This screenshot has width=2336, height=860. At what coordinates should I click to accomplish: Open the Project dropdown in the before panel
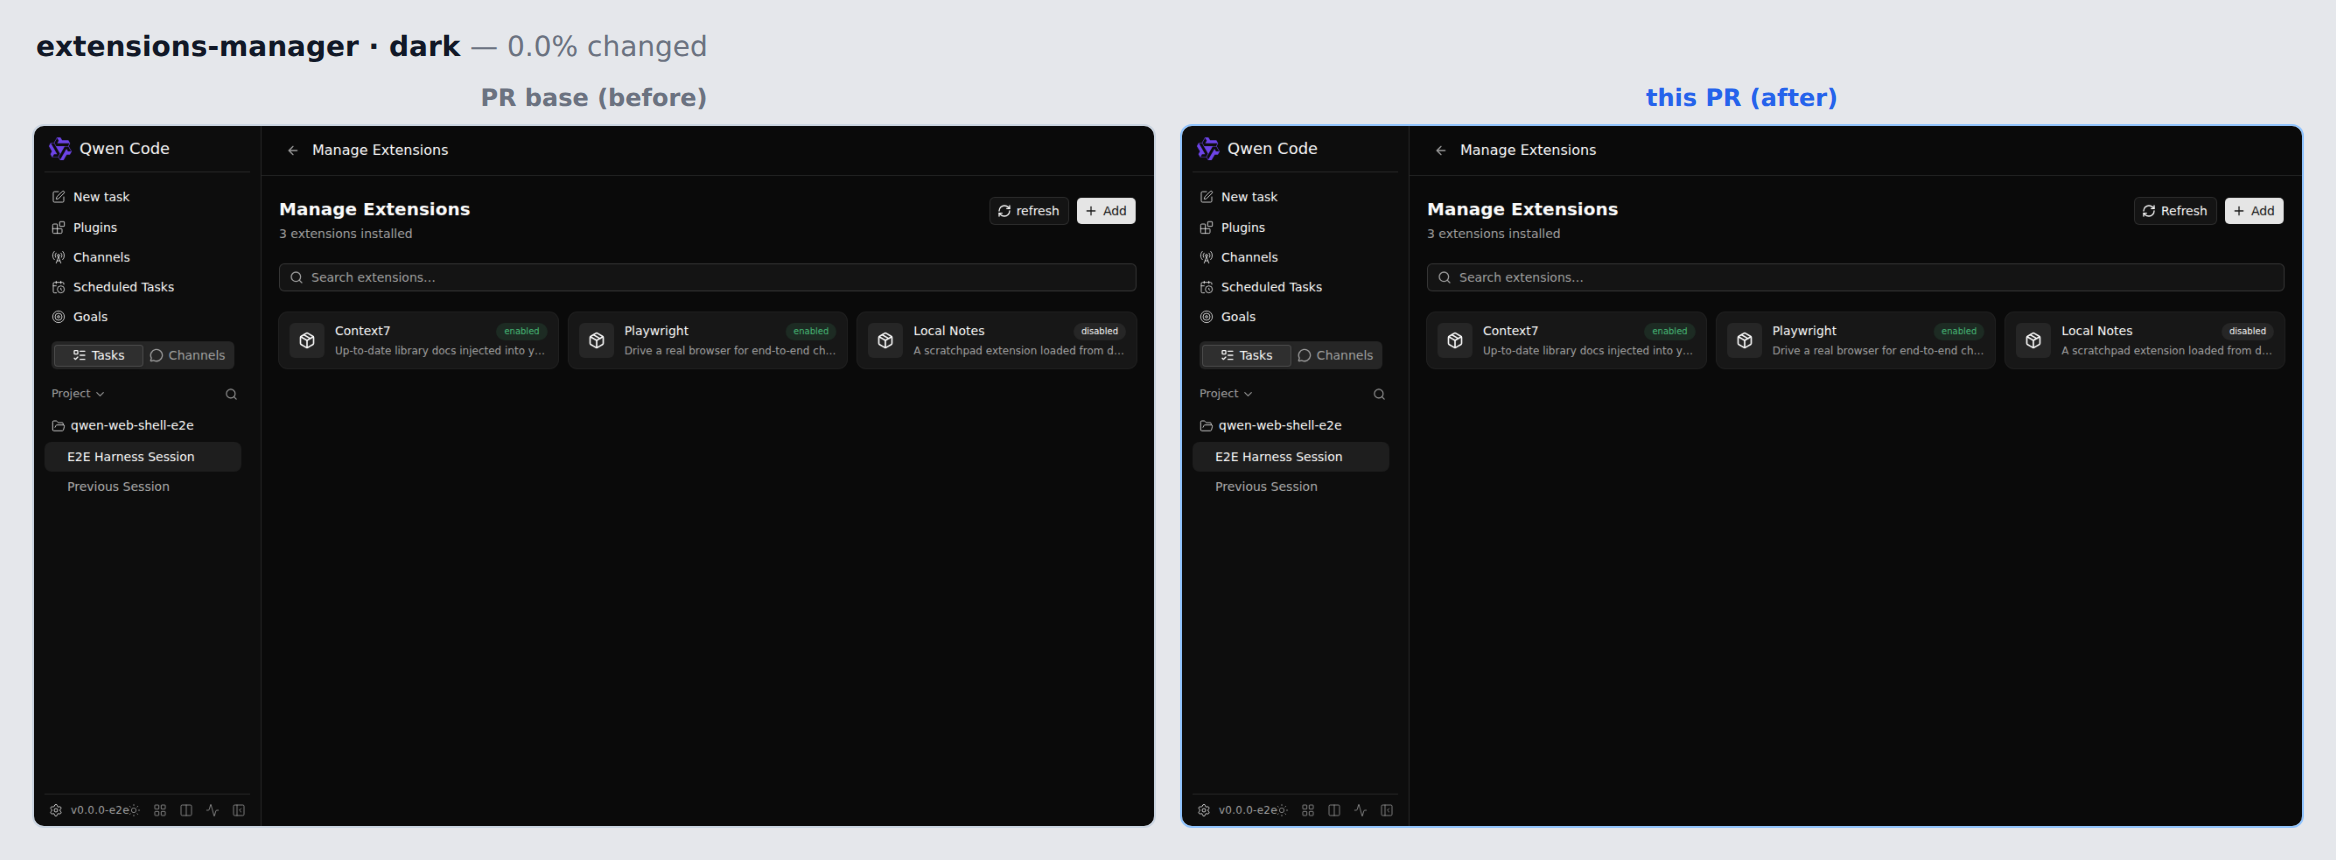coord(78,394)
